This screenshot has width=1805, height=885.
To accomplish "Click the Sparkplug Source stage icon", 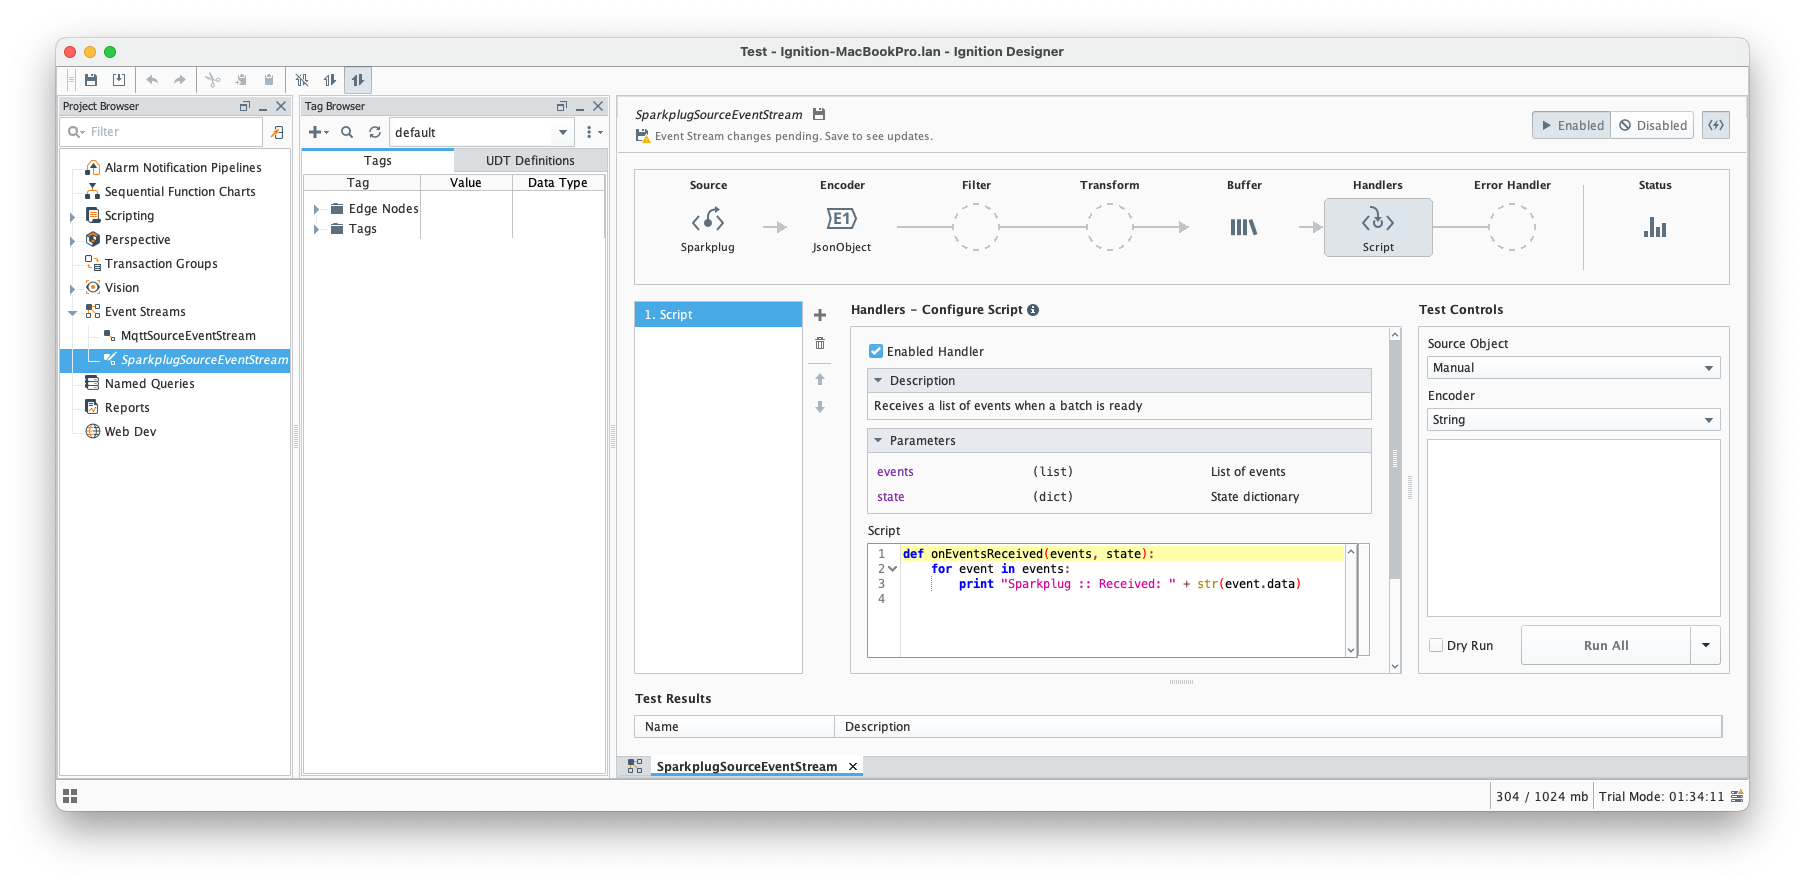I will 708,221.
